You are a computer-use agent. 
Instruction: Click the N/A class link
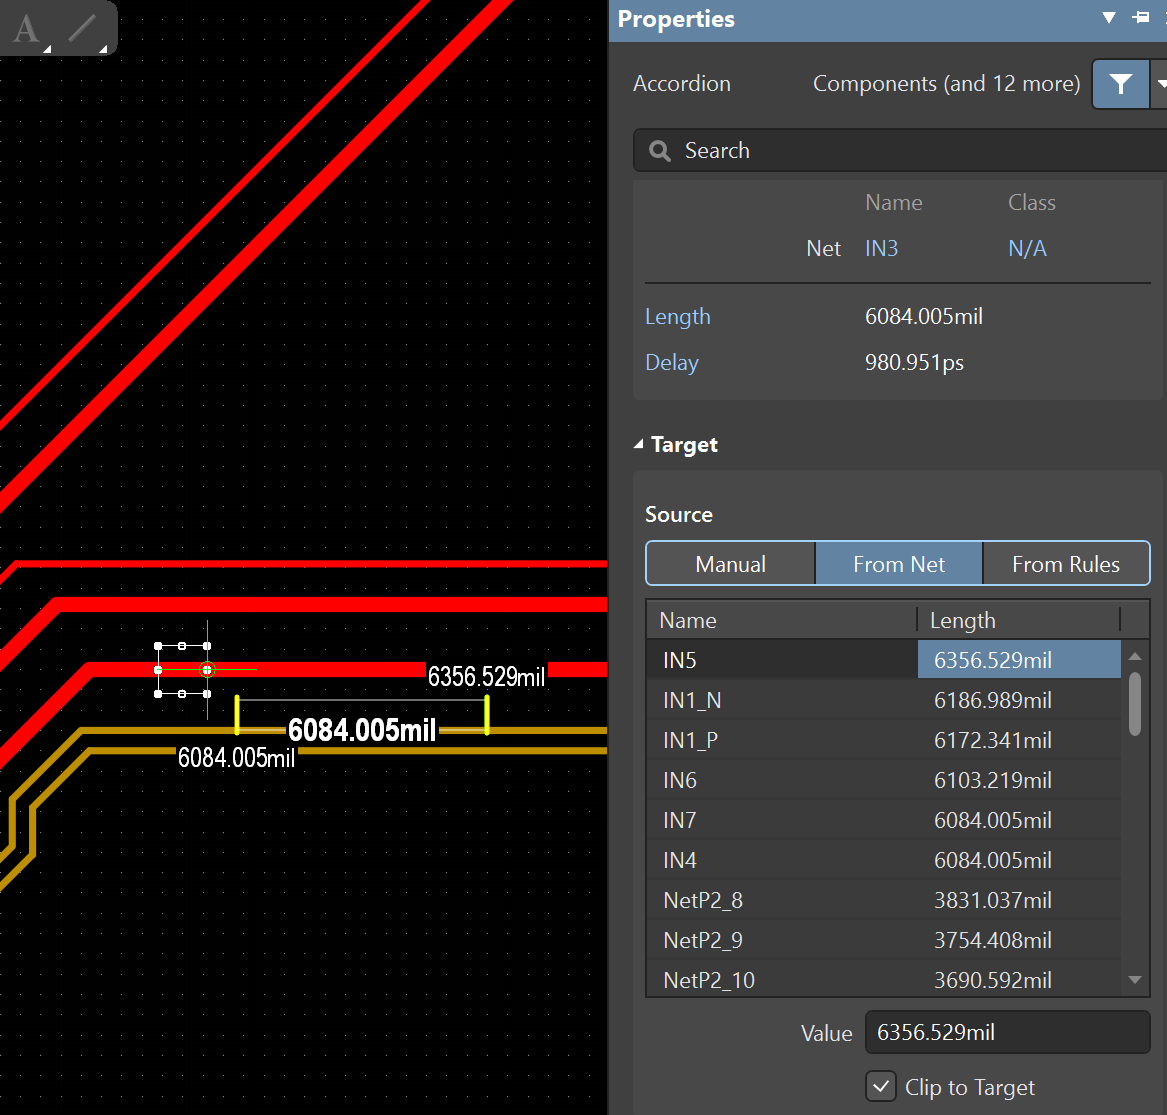[x=1027, y=248]
